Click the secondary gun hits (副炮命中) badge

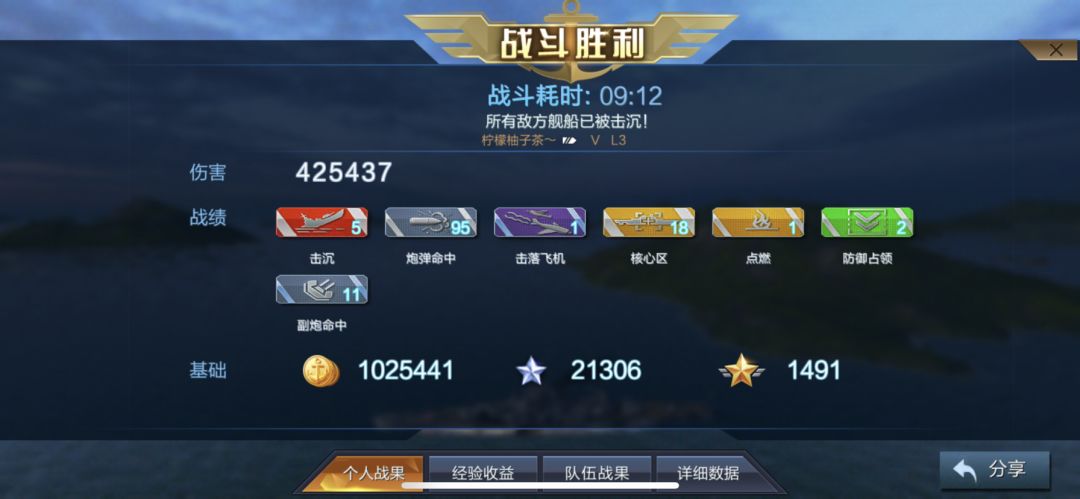point(322,289)
